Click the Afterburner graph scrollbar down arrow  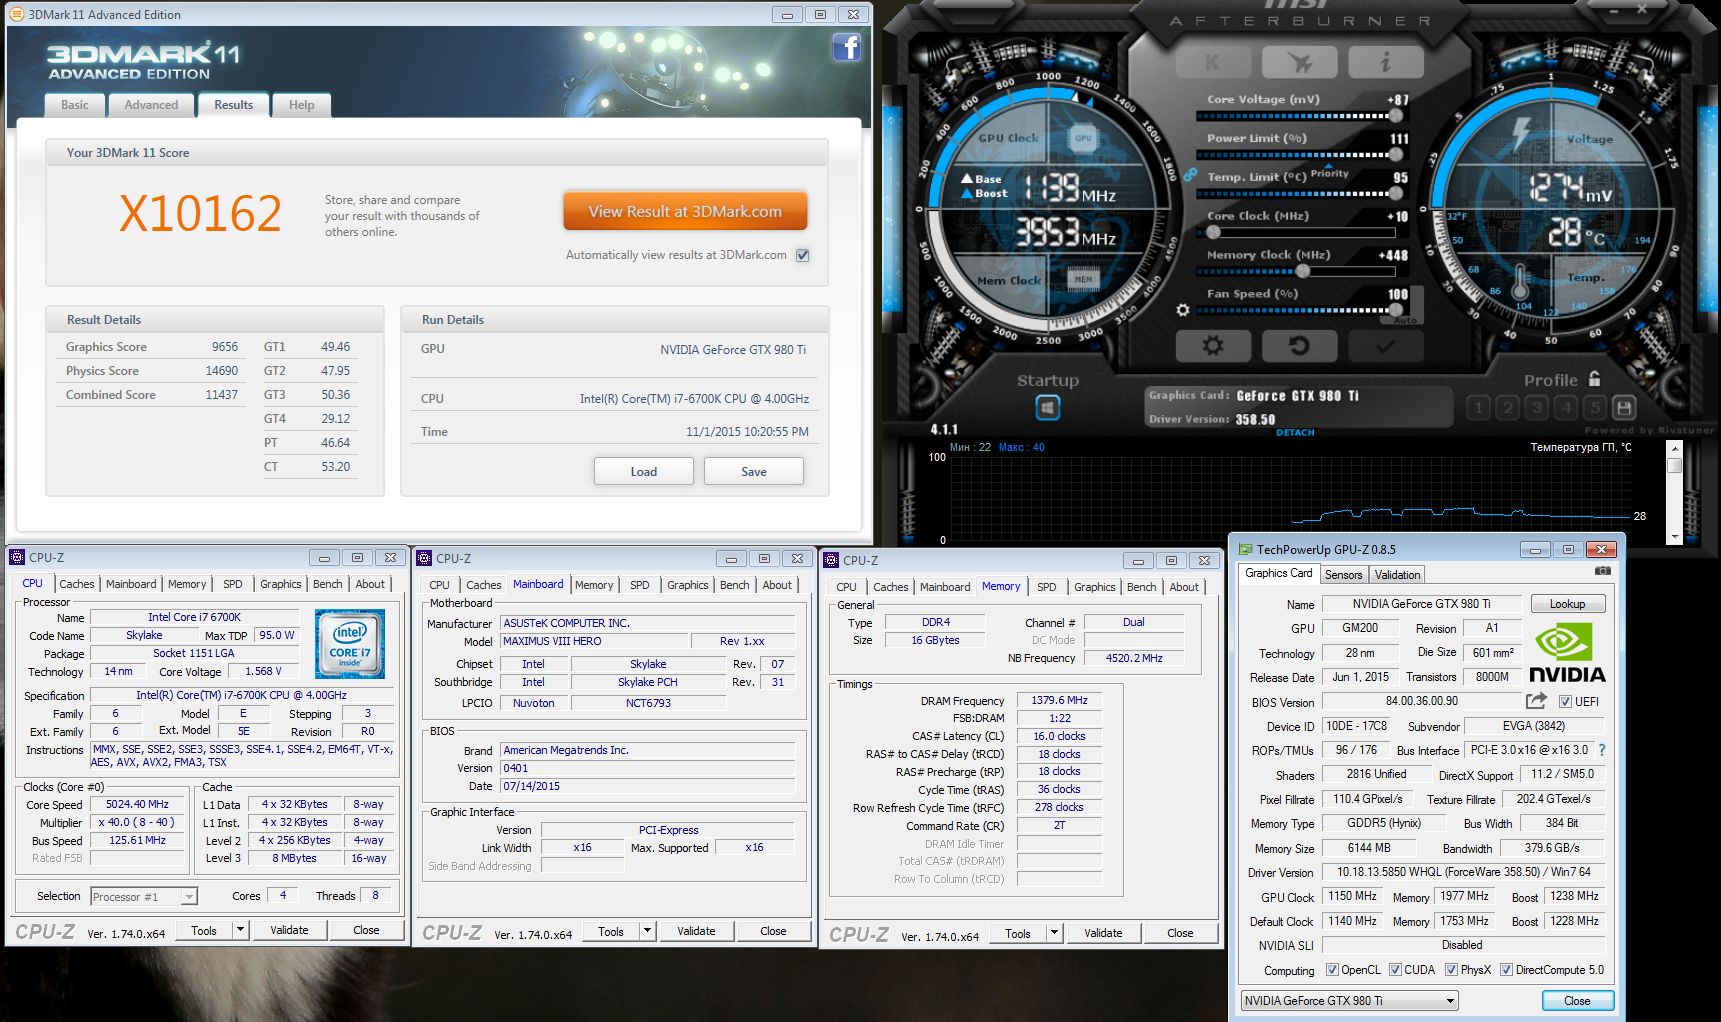[x=1675, y=537]
